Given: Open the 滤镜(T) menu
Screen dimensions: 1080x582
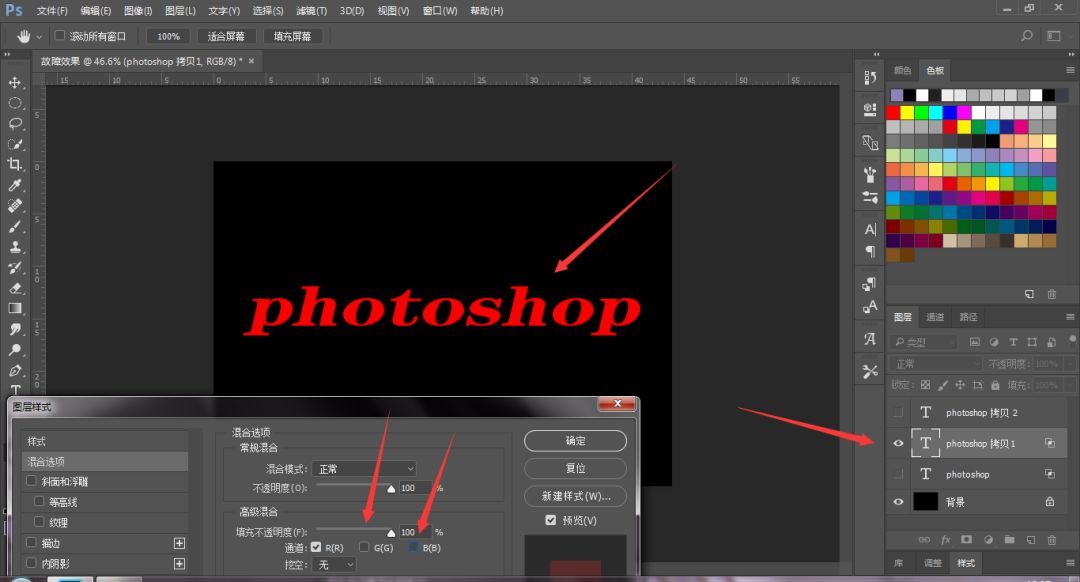Looking at the screenshot, I should 311,11.
